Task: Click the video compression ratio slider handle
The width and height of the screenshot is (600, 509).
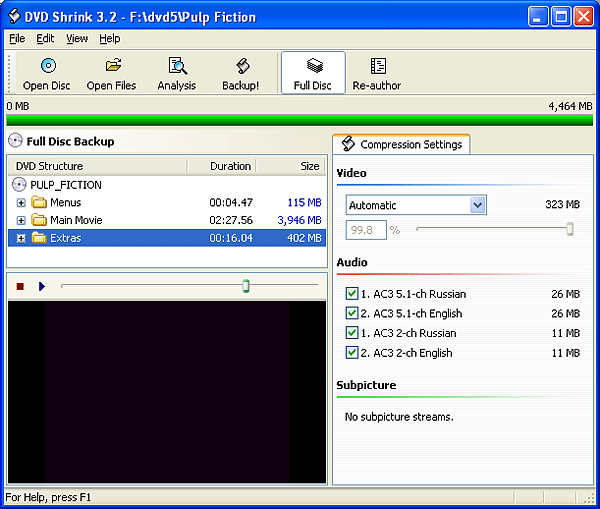Action: coord(570,229)
